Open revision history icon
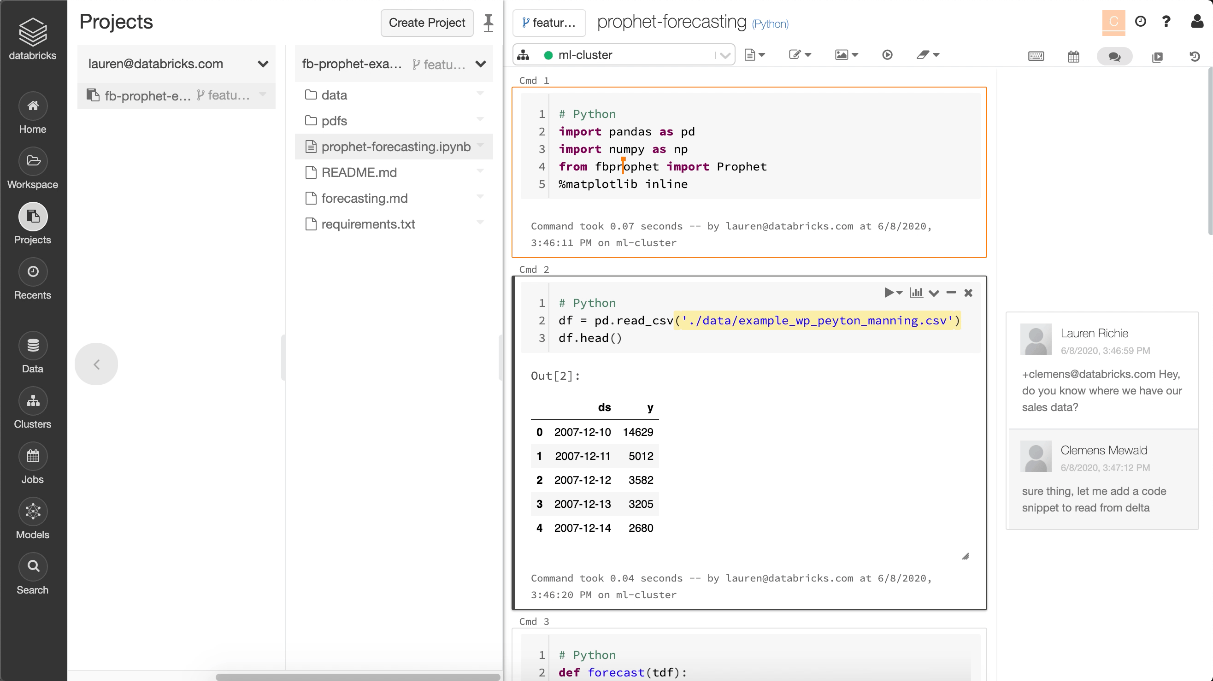 pyautogui.click(x=1194, y=57)
